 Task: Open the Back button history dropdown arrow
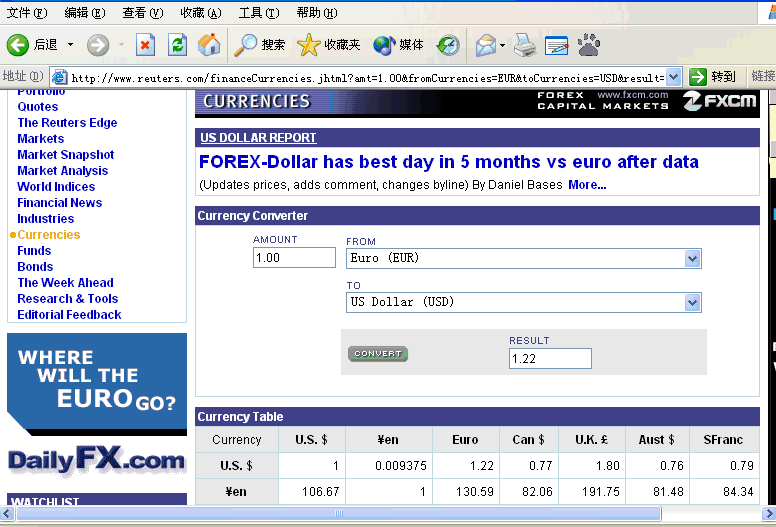click(x=70, y=45)
